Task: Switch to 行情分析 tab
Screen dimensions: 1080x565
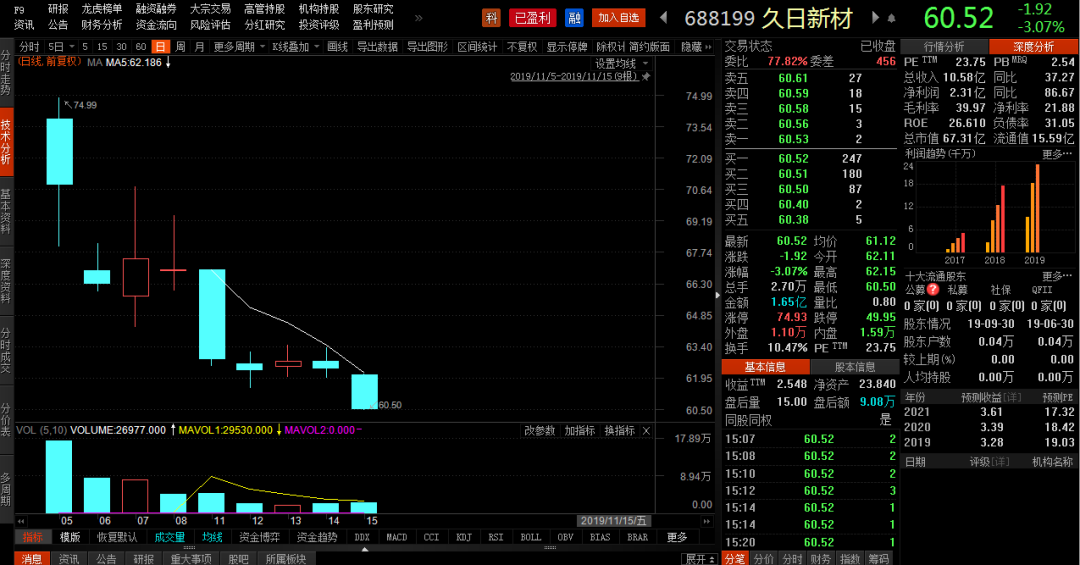Action: (944, 47)
